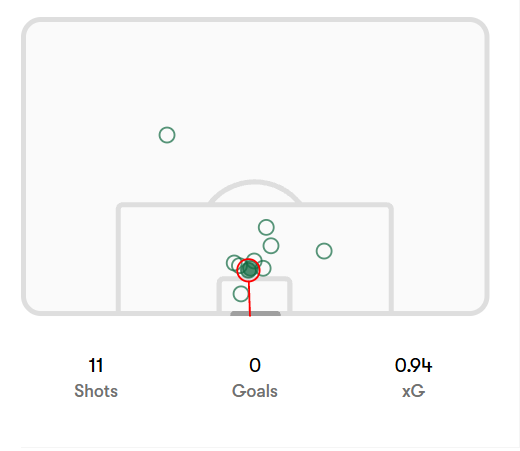Click the 0 goals count
520x451 pixels.
click(255, 365)
